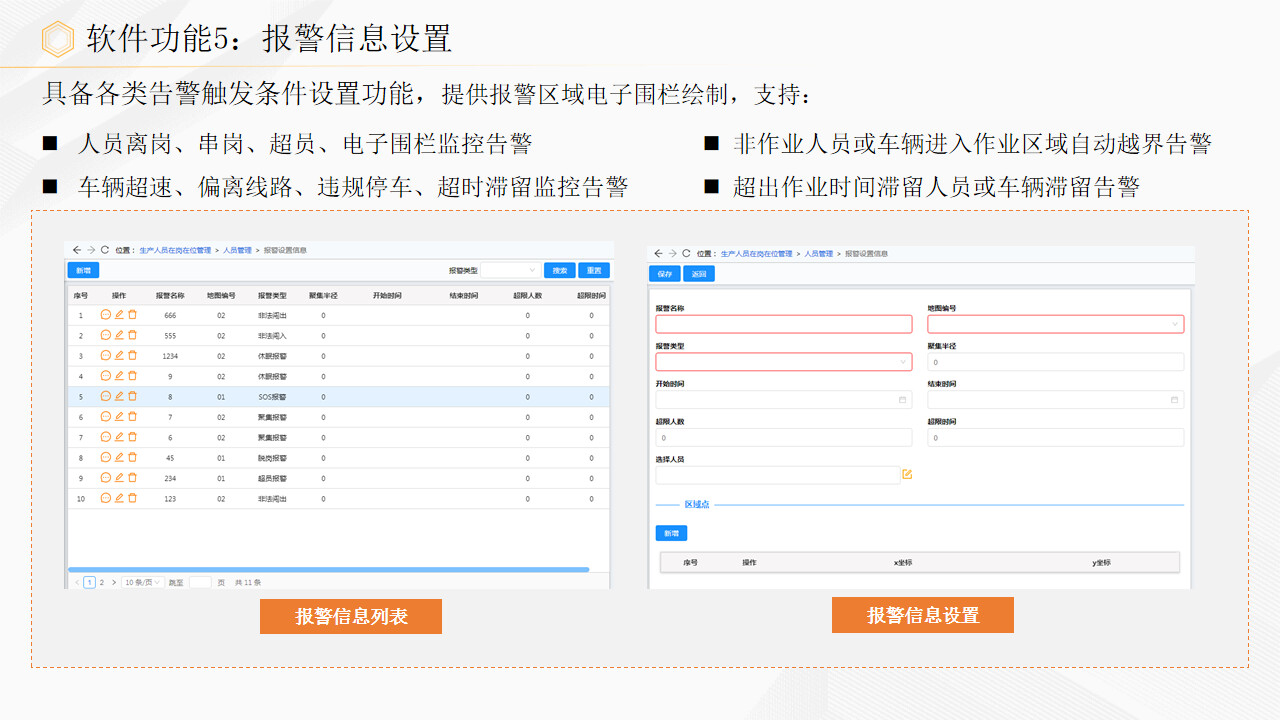Edit the row 7 alarm
This screenshot has width=1280, height=720.
click(x=119, y=437)
